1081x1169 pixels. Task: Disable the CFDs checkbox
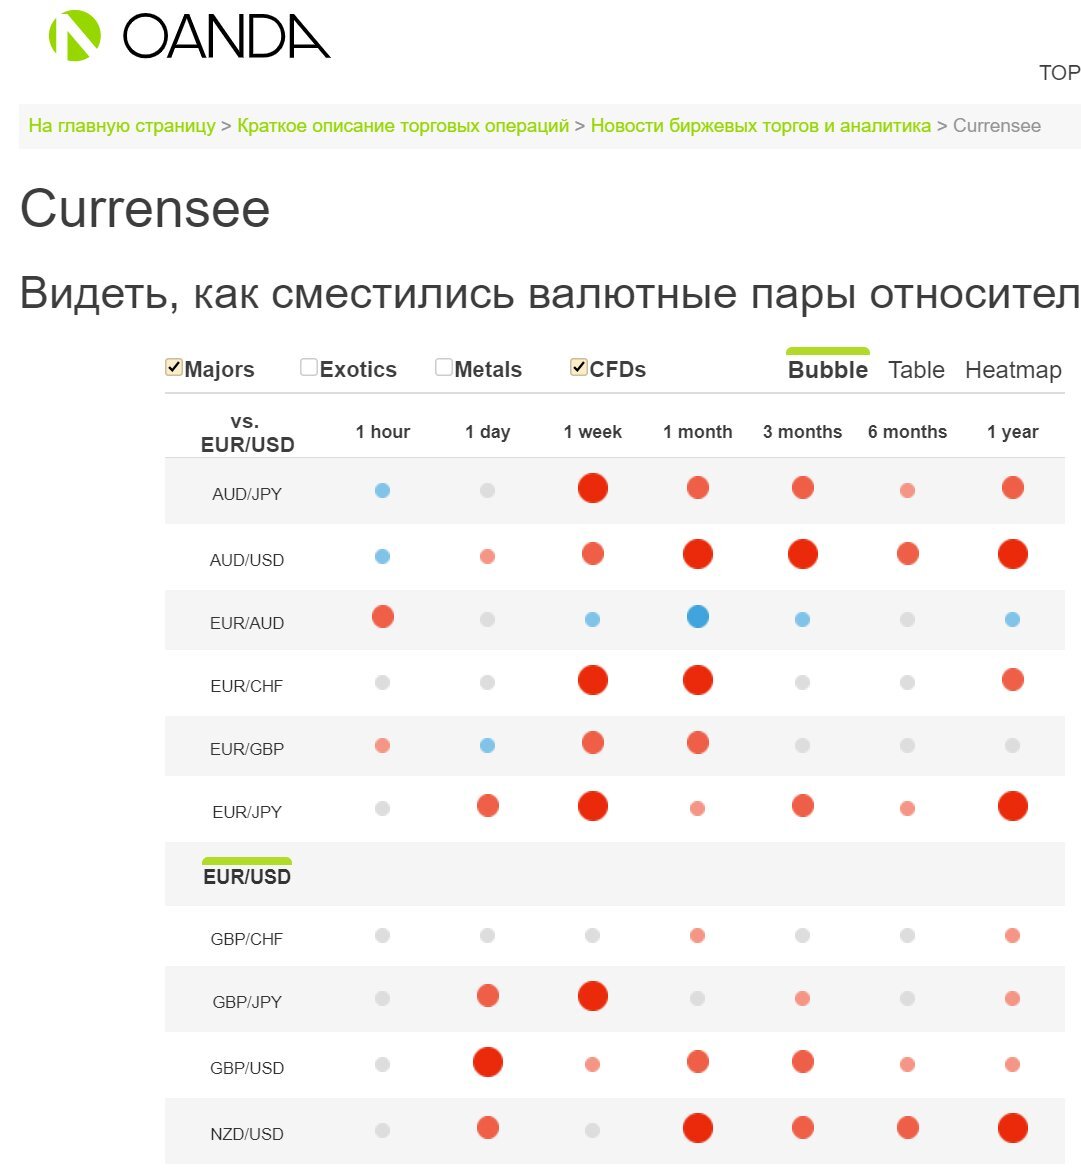[x=578, y=367]
